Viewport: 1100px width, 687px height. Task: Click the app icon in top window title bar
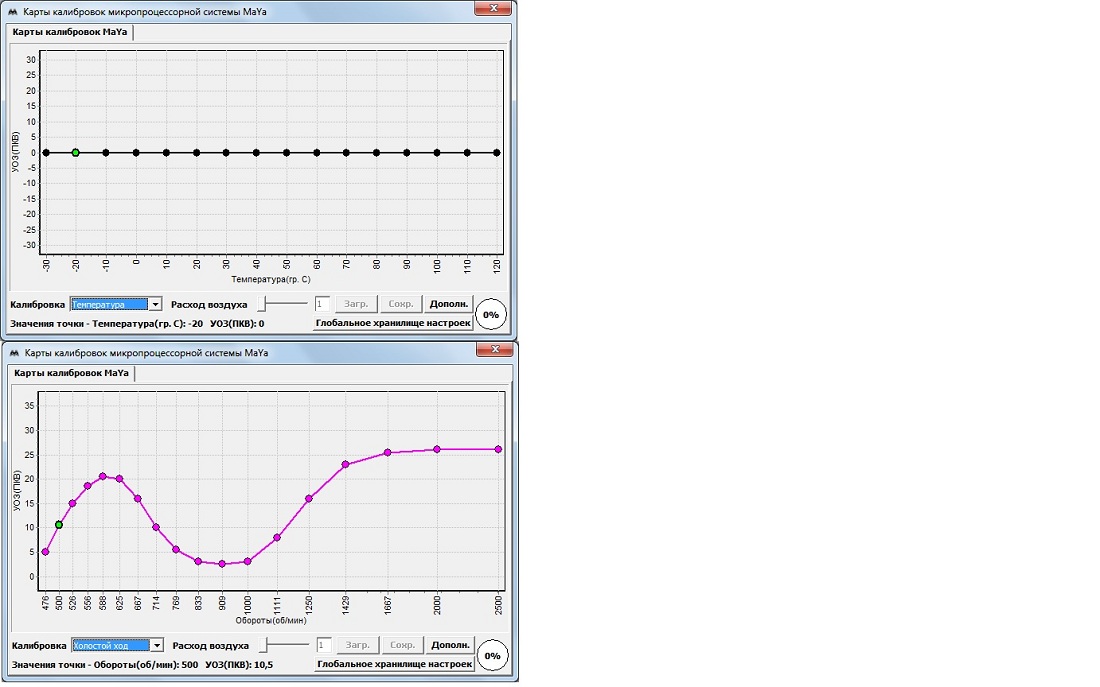13,8
